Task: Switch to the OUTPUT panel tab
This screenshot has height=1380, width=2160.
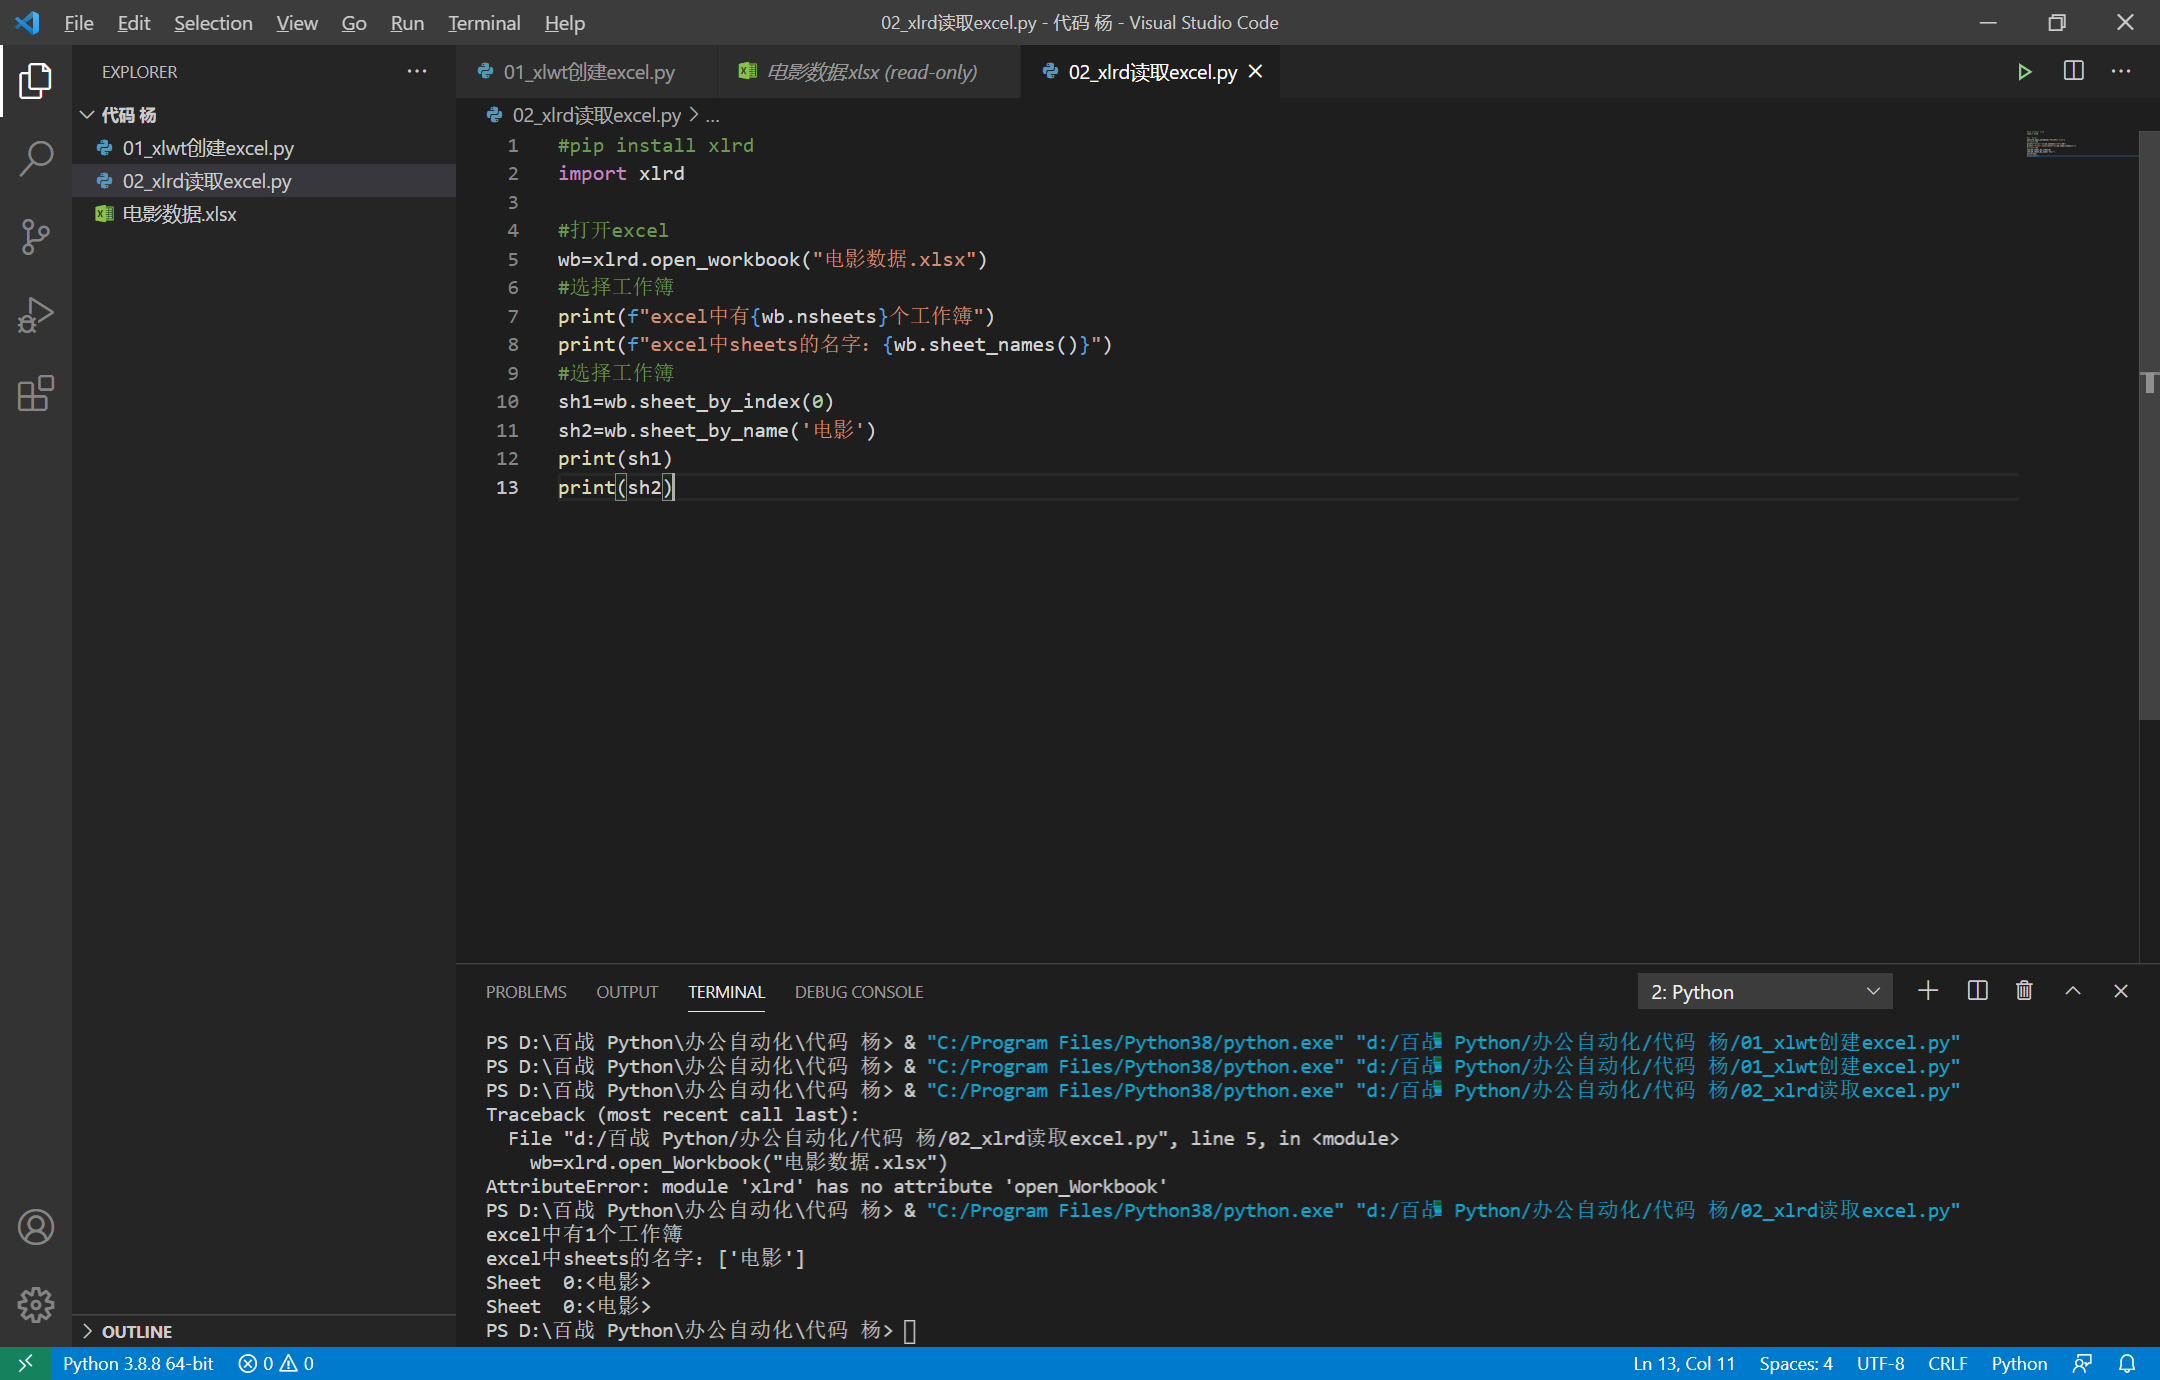Action: pyautogui.click(x=627, y=992)
